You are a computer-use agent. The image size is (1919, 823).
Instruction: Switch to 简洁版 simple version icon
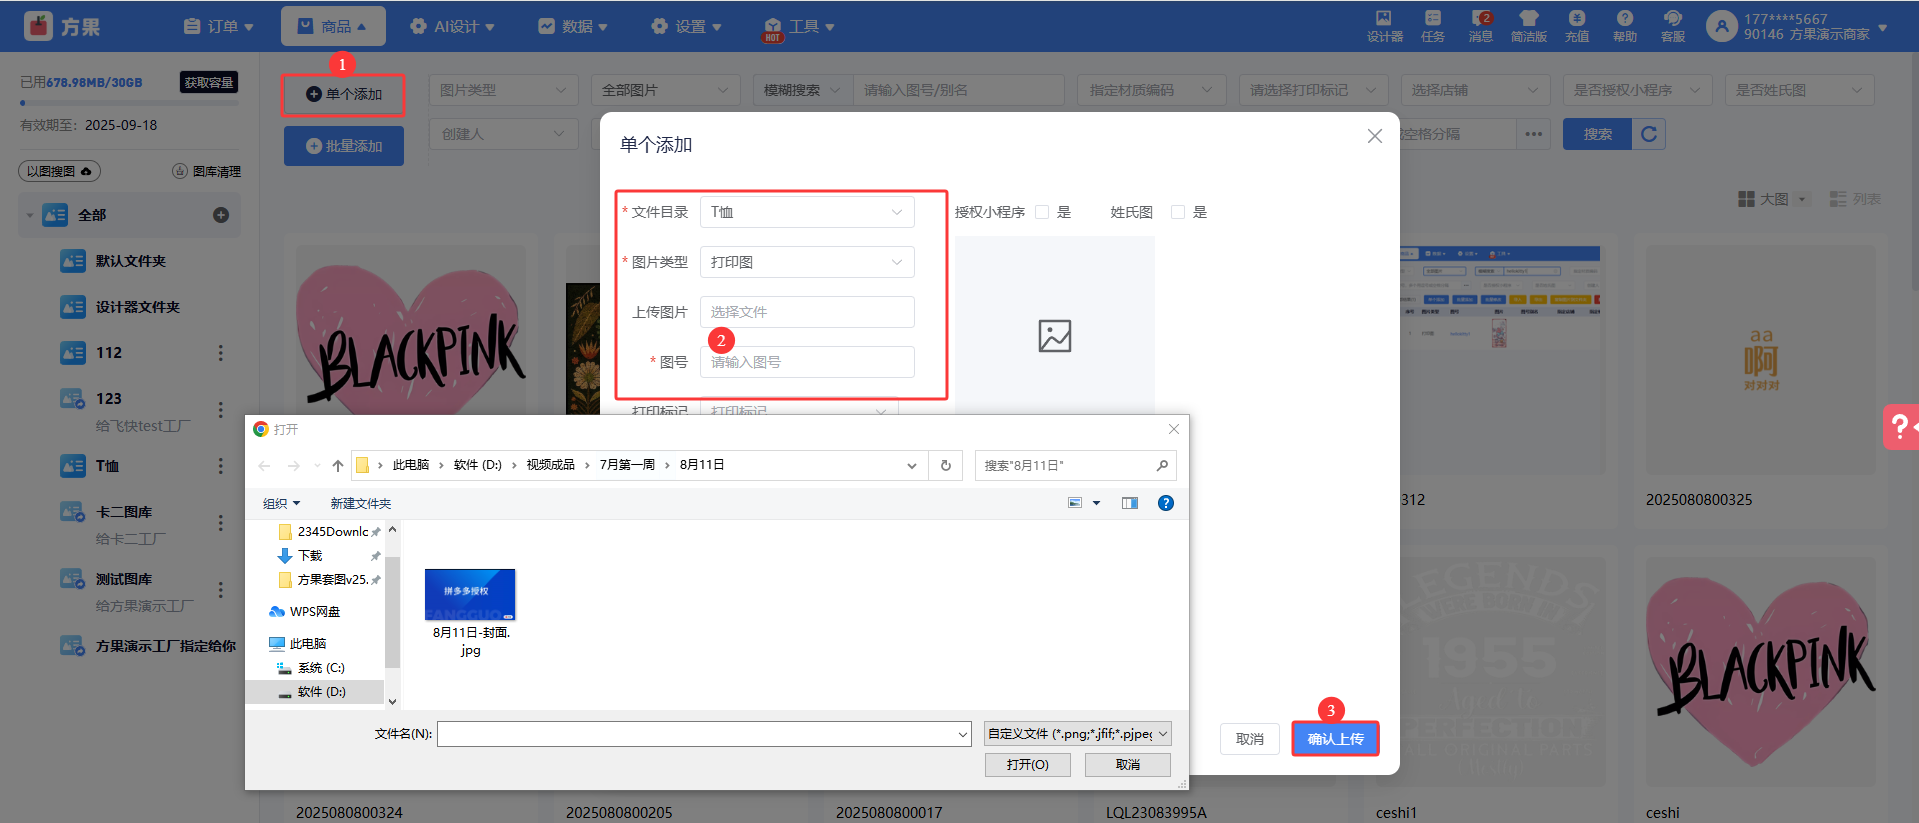pyautogui.click(x=1528, y=26)
